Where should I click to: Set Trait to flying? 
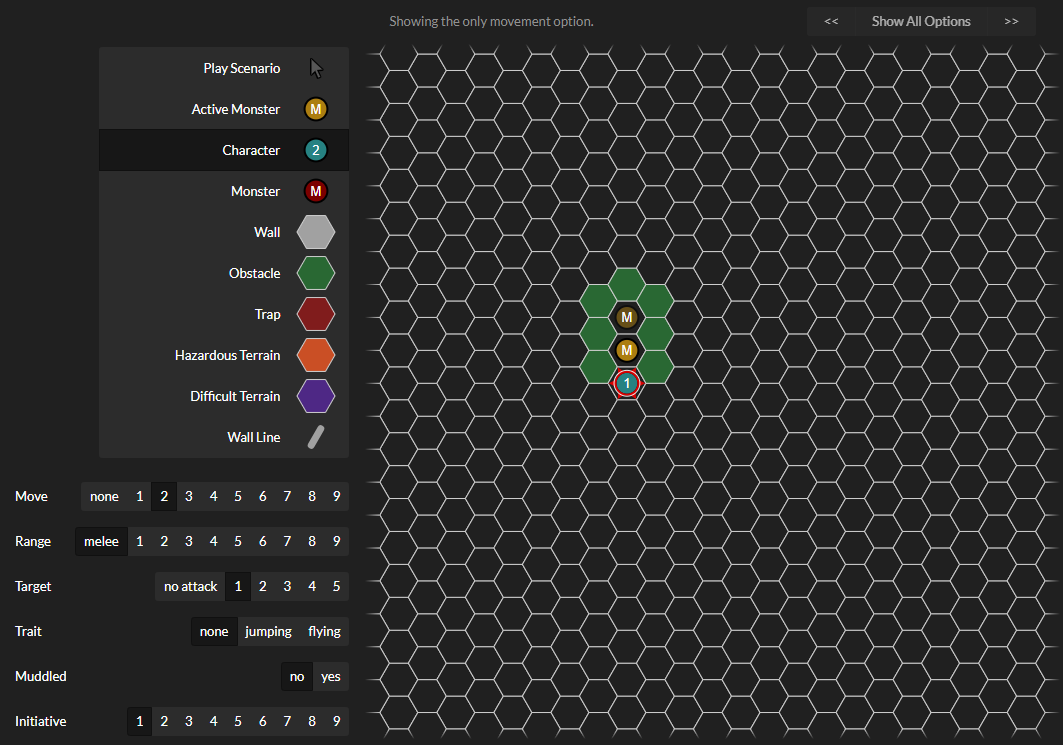coord(324,632)
